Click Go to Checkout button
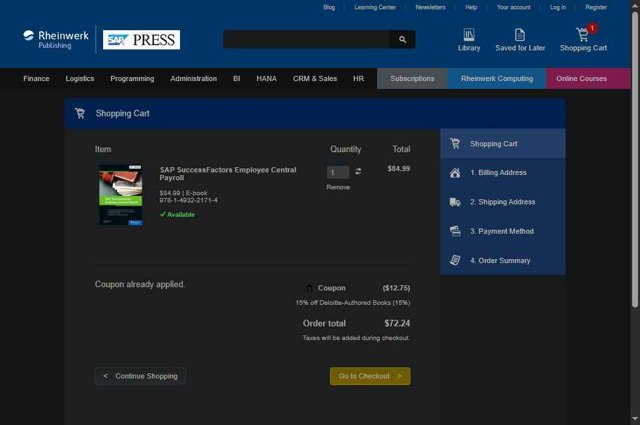The width and height of the screenshot is (640, 425). point(370,376)
